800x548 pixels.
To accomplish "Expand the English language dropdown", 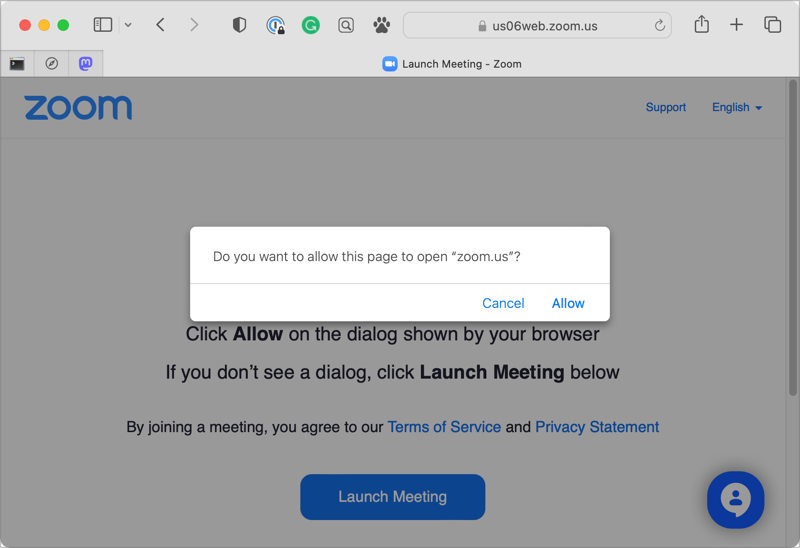I will [737, 107].
